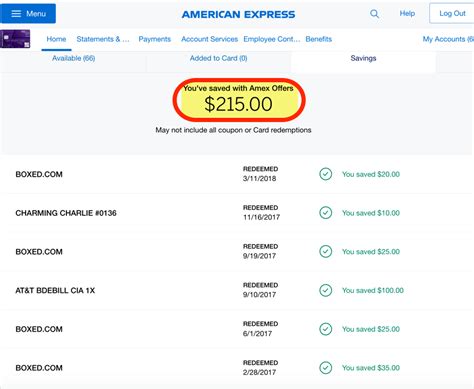This screenshot has height=389, width=474.
Task: Open the Statements & ... menu
Action: click(103, 39)
